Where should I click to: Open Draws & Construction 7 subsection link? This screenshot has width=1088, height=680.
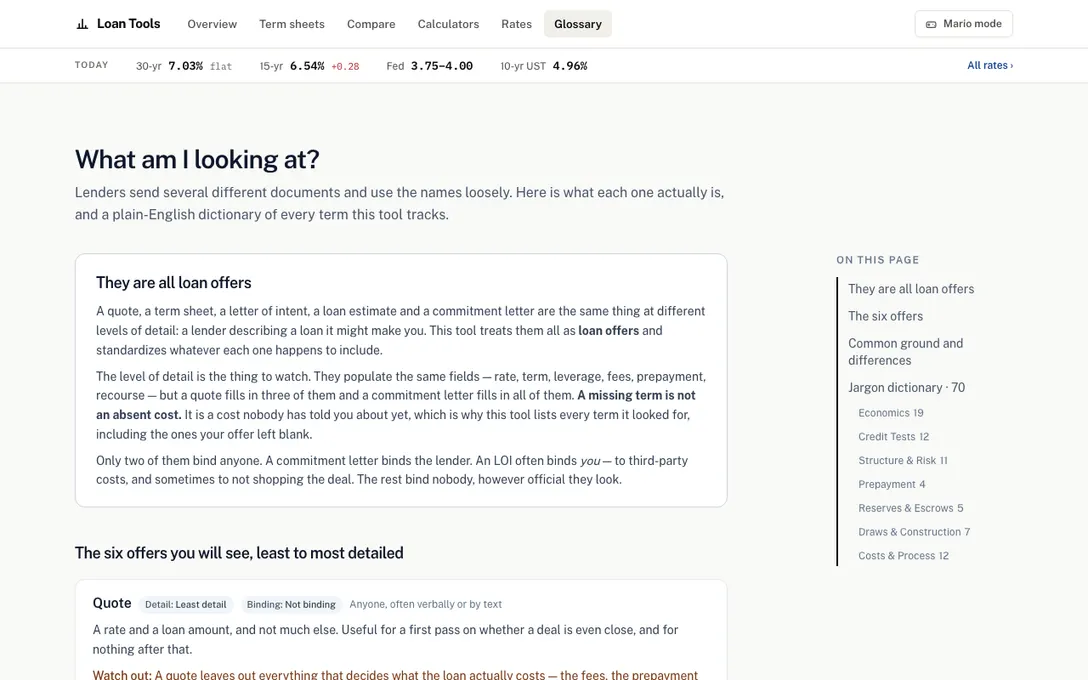[x=914, y=532]
